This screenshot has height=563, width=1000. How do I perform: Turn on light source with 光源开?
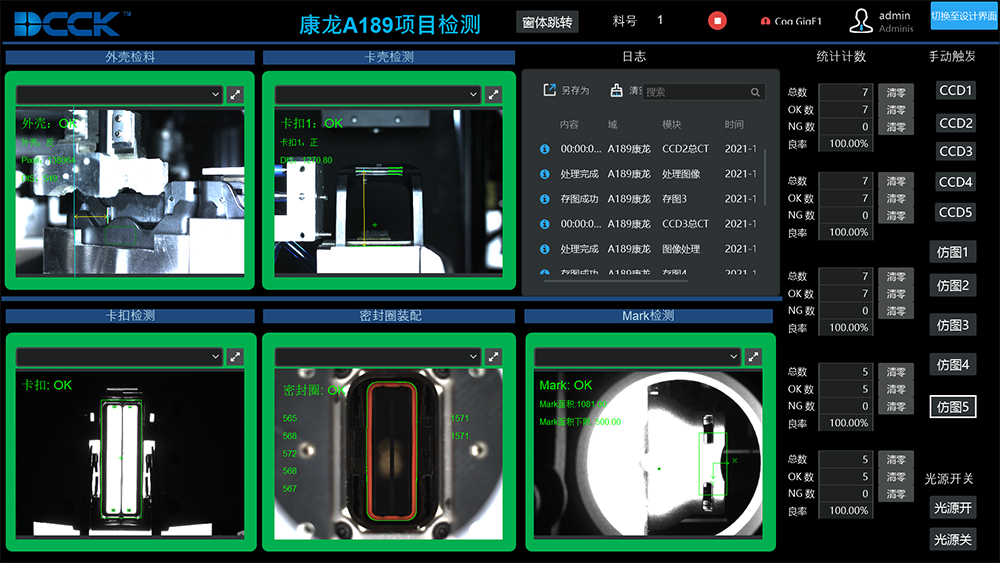click(x=953, y=508)
